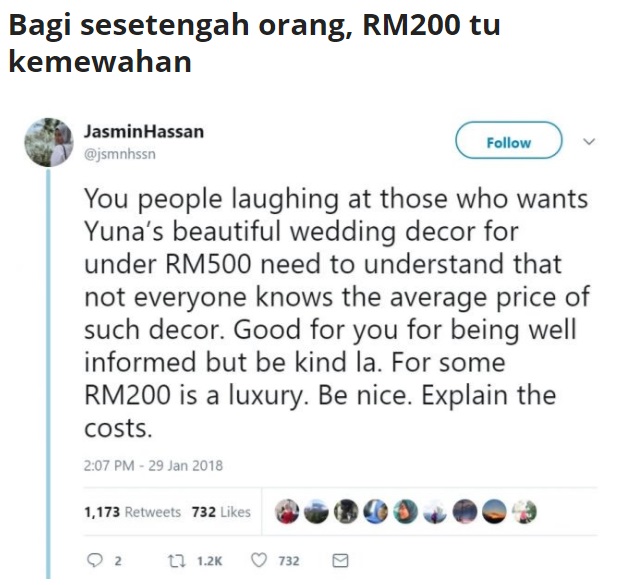Open JasminHassan's profile picture

pos(49,142)
